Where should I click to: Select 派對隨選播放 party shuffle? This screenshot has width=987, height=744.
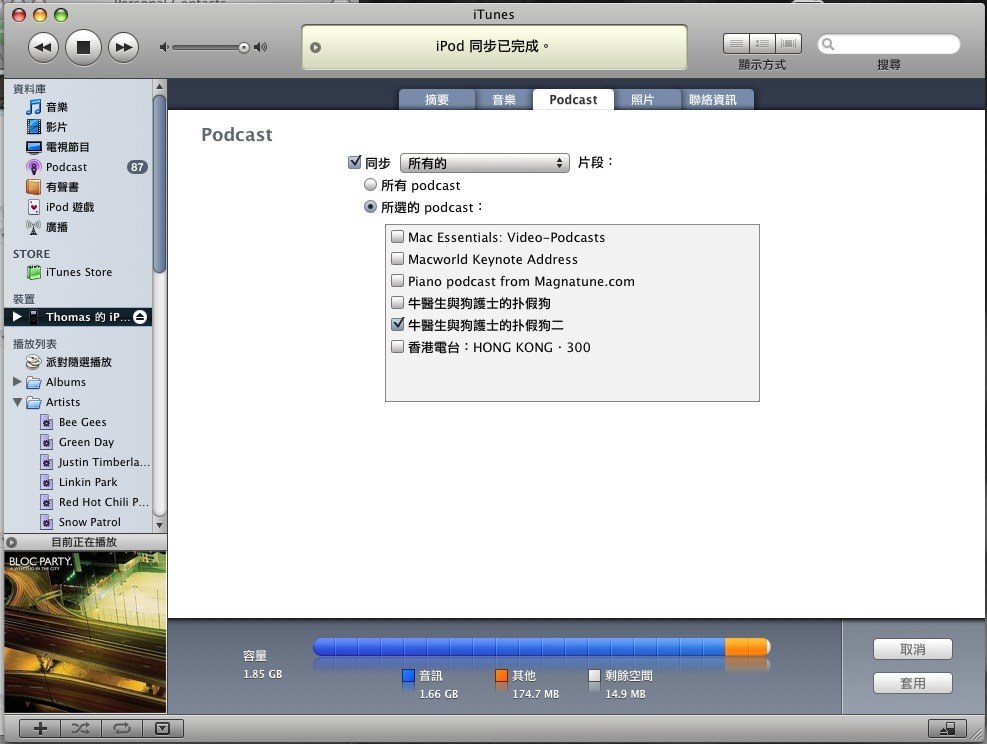(x=78, y=362)
